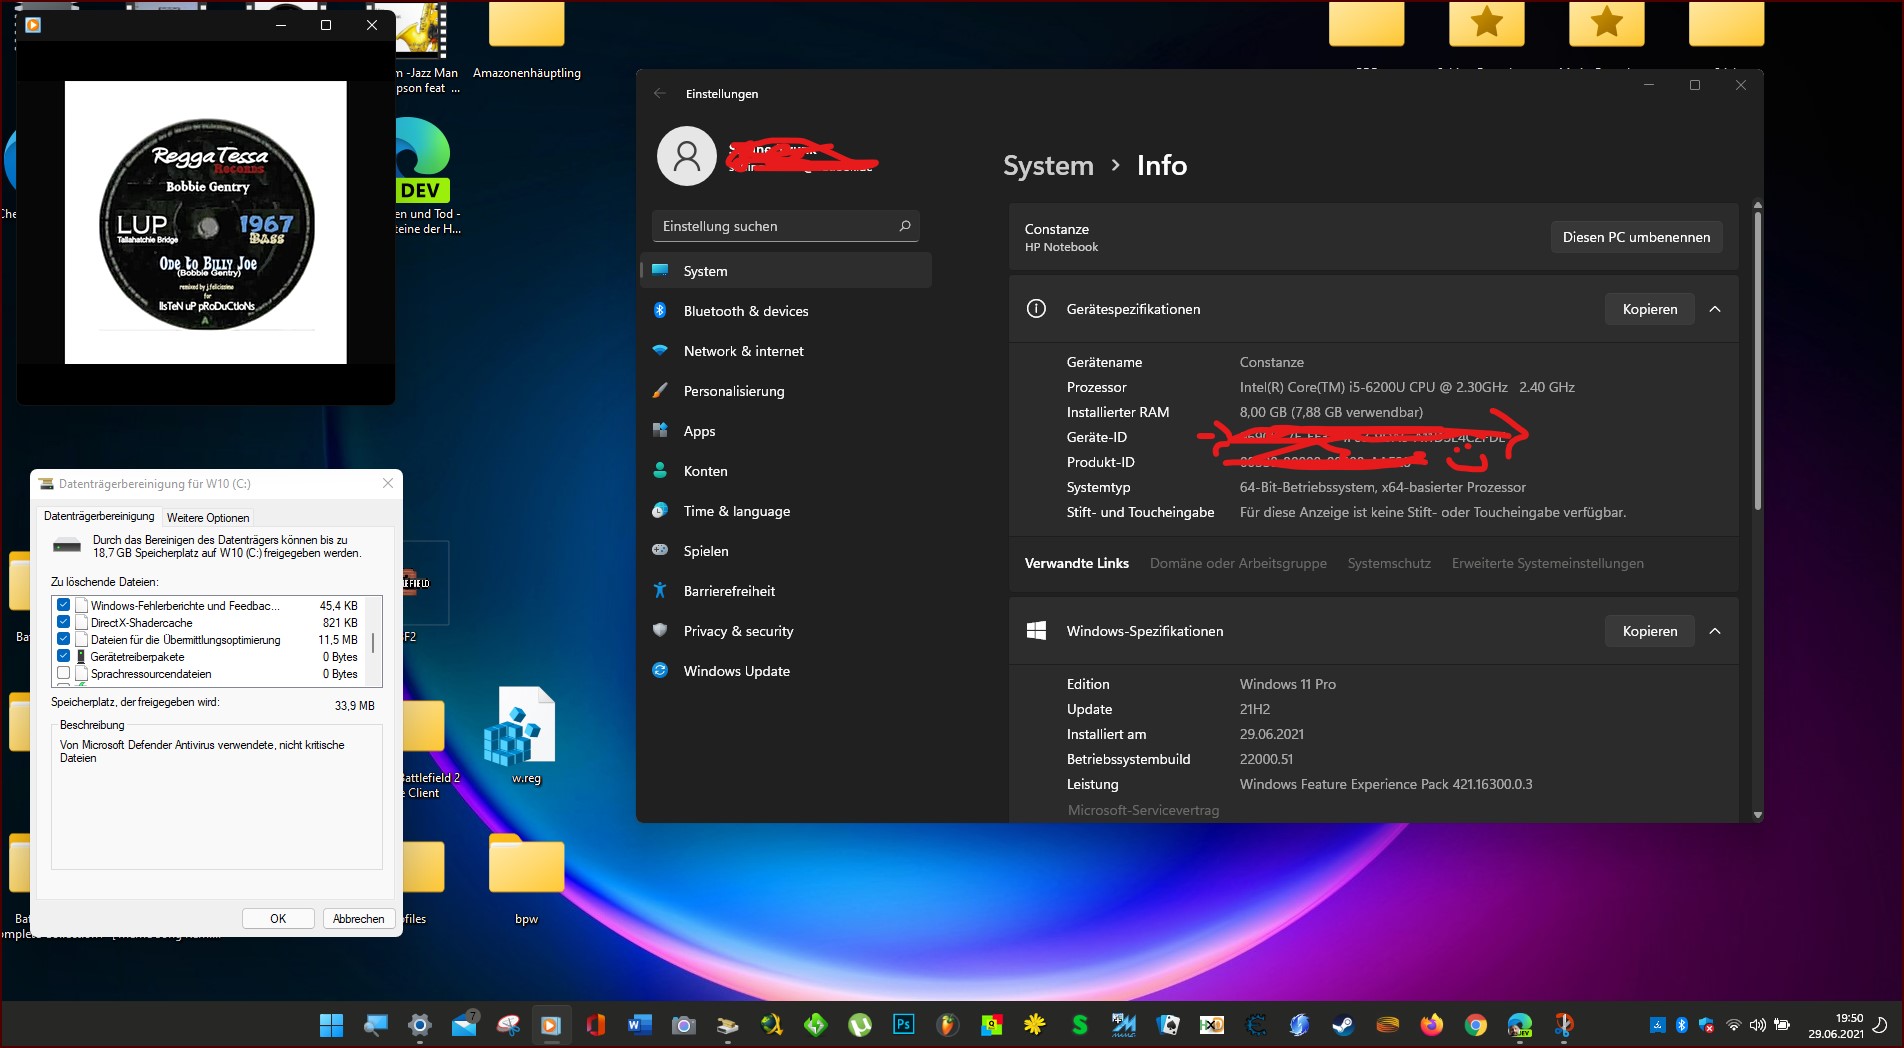Collapse the Windows-Spezifikationen section
The height and width of the screenshot is (1048, 1904).
(1714, 632)
